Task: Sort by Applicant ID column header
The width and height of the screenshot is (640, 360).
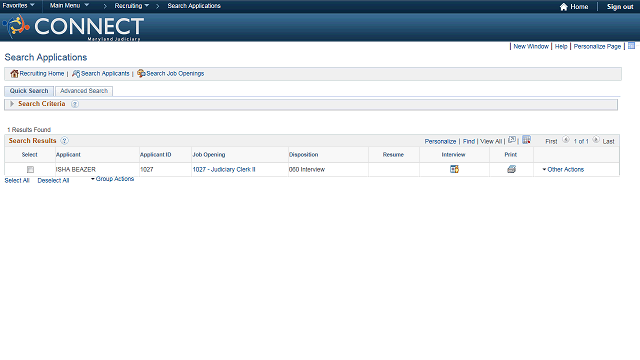Action: (x=156, y=155)
